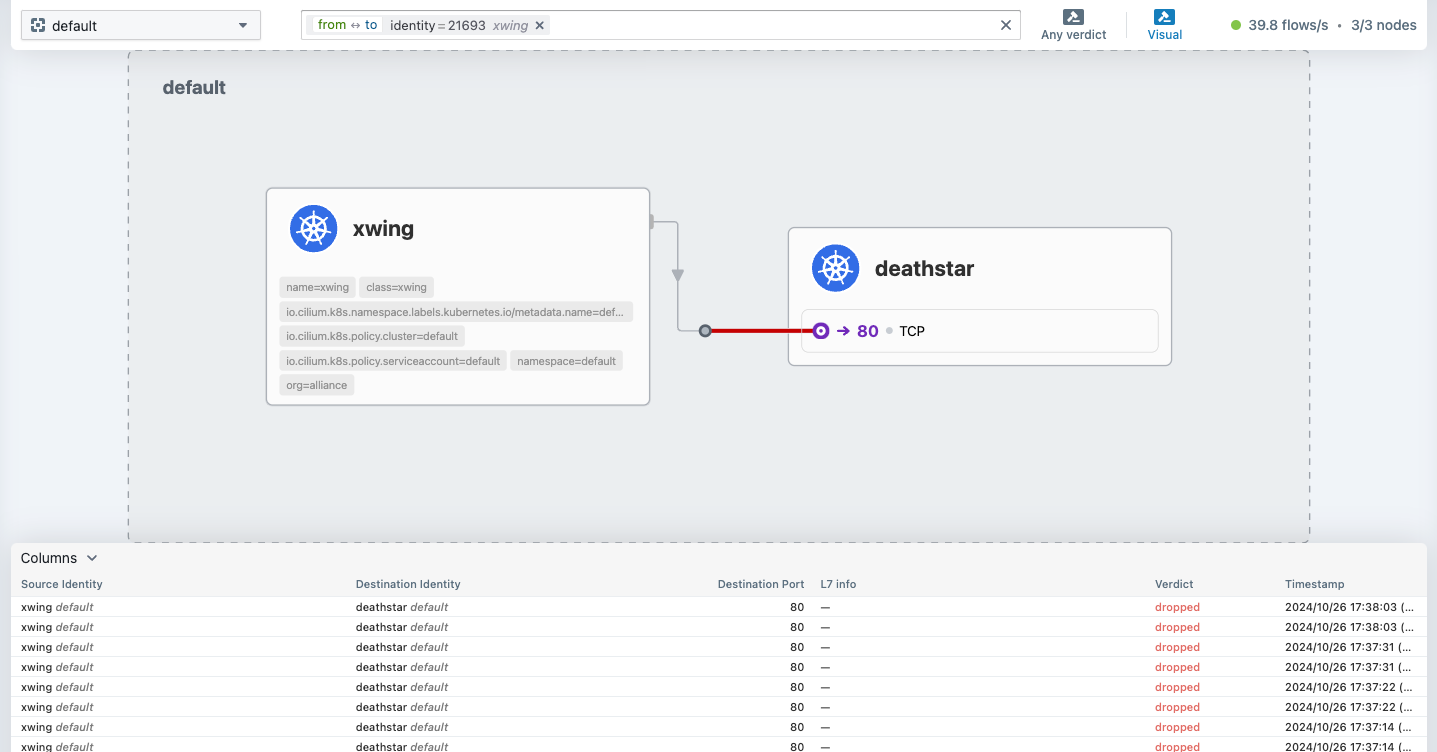Click the name=xwing label tag
The height and width of the screenshot is (752, 1437).
(317, 287)
